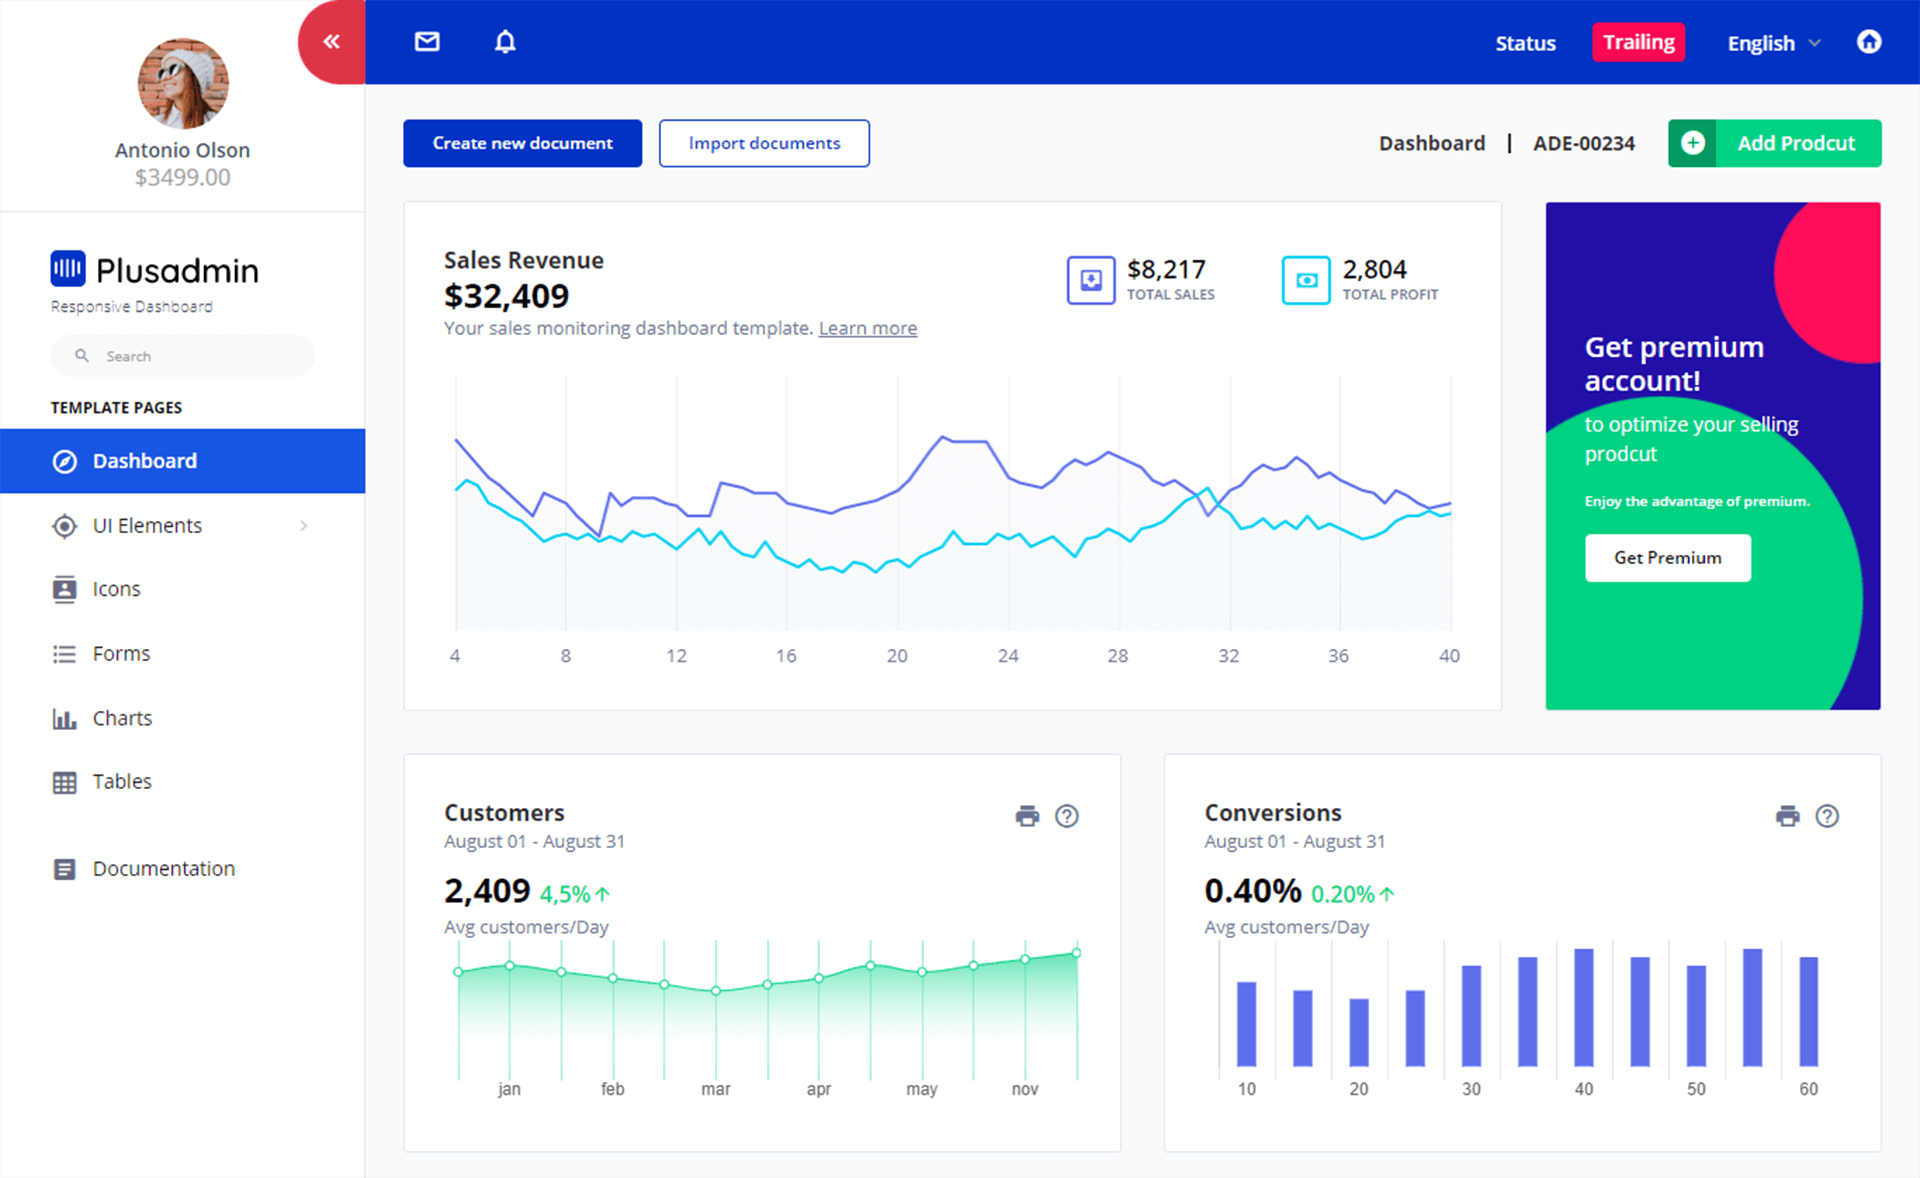Toggle the Trailing status button
1920x1178 pixels.
(x=1640, y=41)
